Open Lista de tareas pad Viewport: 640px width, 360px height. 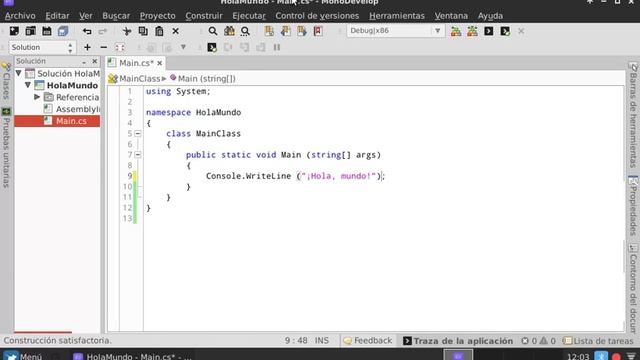tap(598, 340)
